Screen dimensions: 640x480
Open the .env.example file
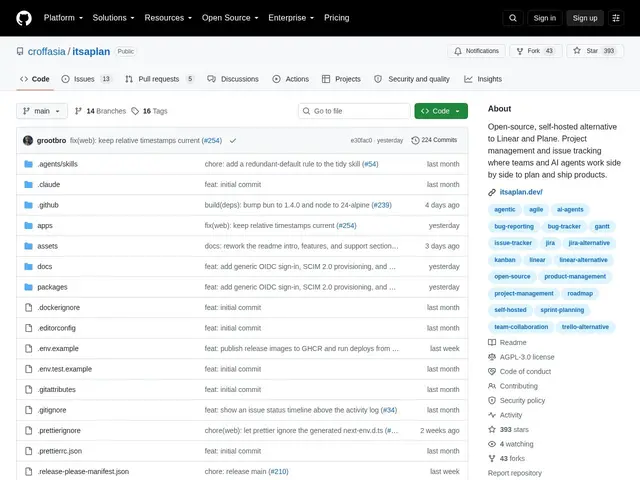58,349
